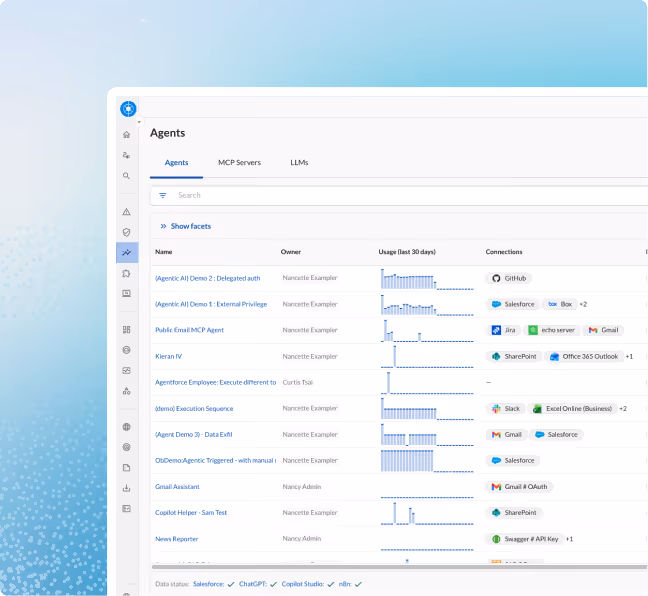
Task: Click the shapes icon in the sidebar
Action: click(126, 391)
